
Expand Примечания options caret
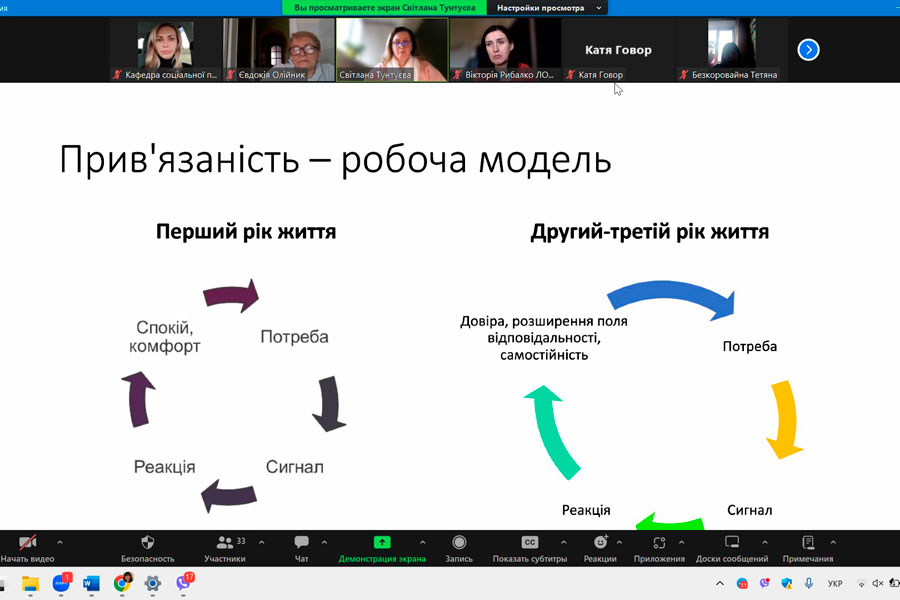tap(833, 542)
